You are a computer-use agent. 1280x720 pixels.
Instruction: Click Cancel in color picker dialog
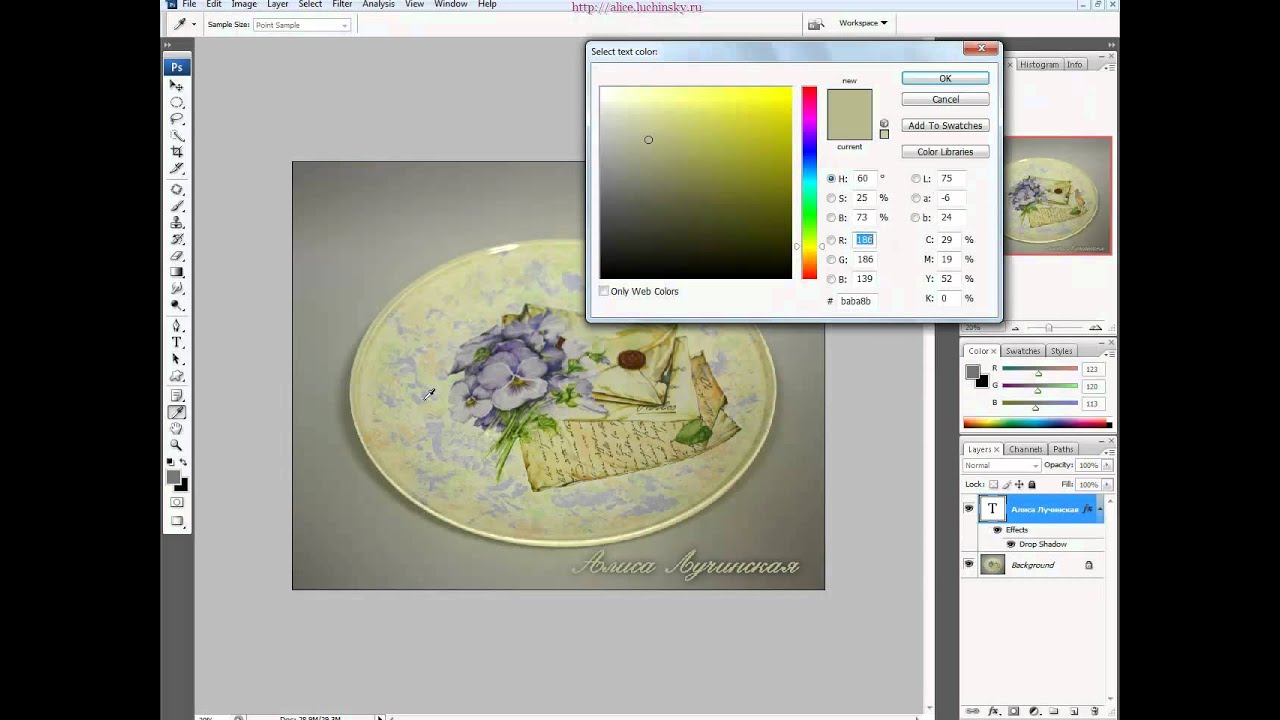click(945, 100)
